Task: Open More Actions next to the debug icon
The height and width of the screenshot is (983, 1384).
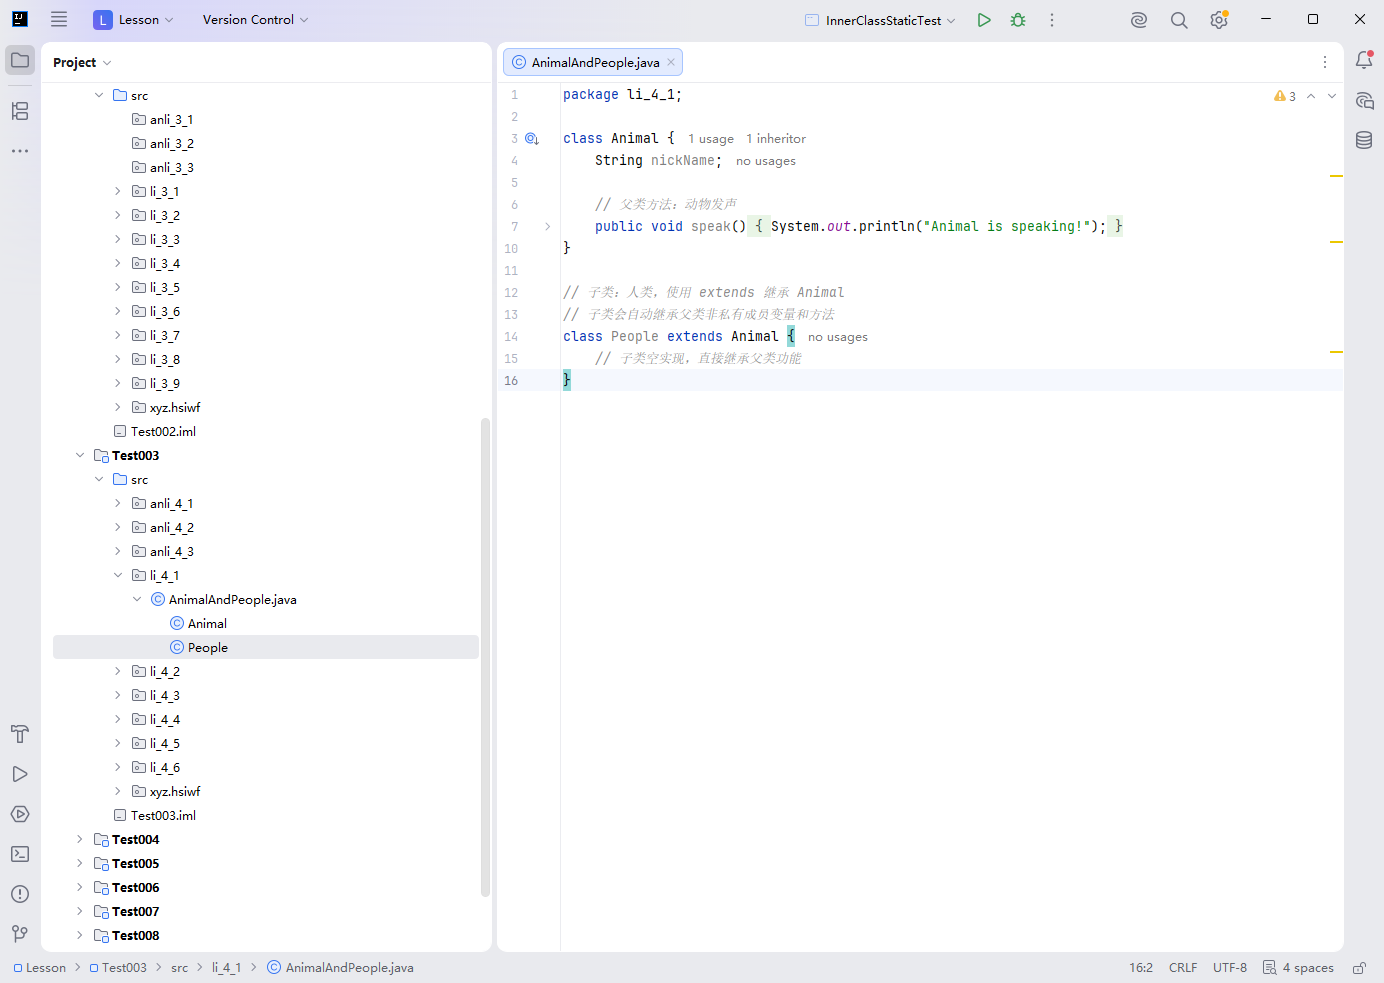Action: pos(1052,20)
